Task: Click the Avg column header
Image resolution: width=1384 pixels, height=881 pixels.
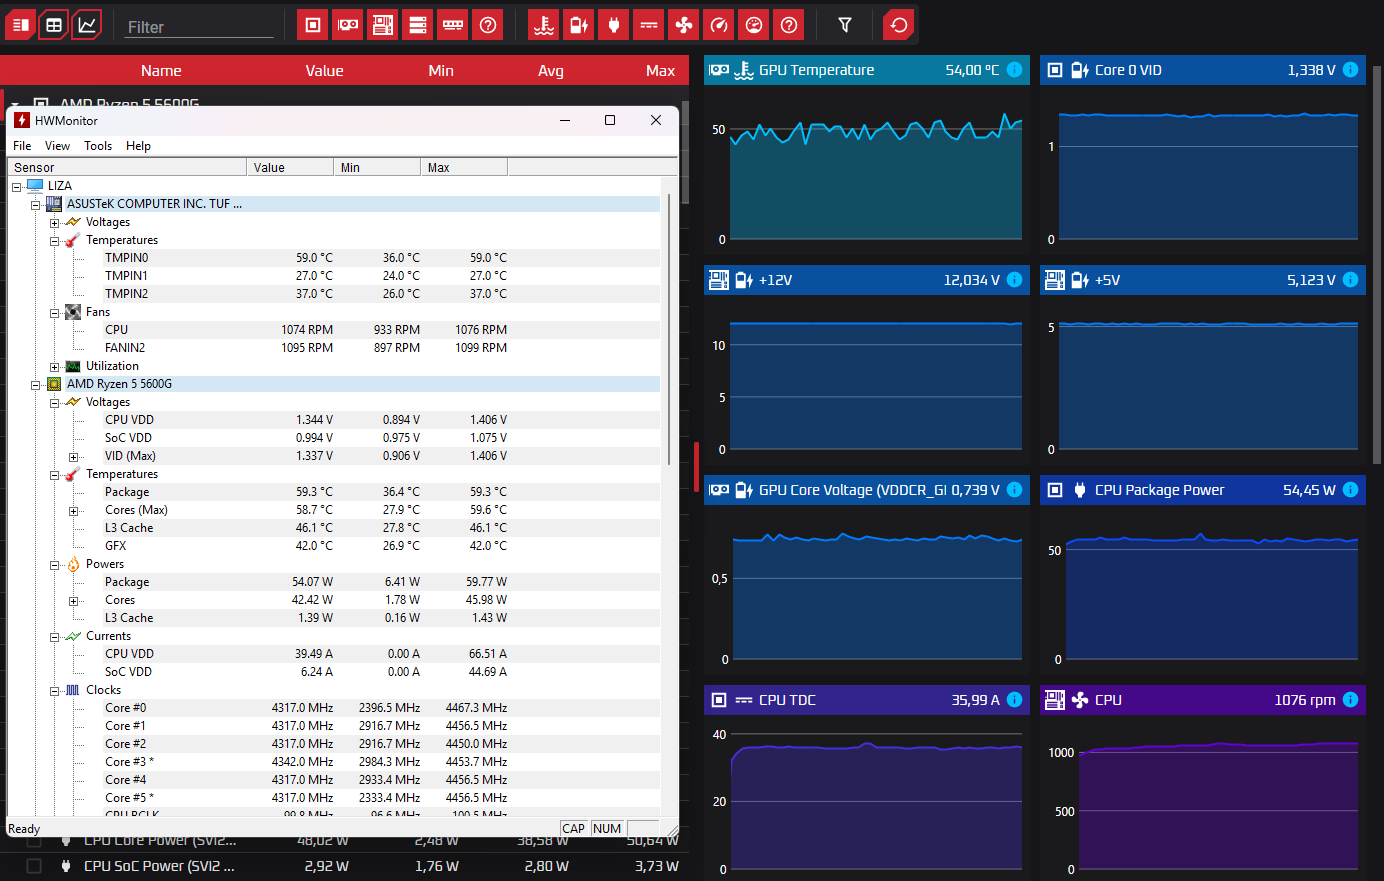Action: [550, 71]
